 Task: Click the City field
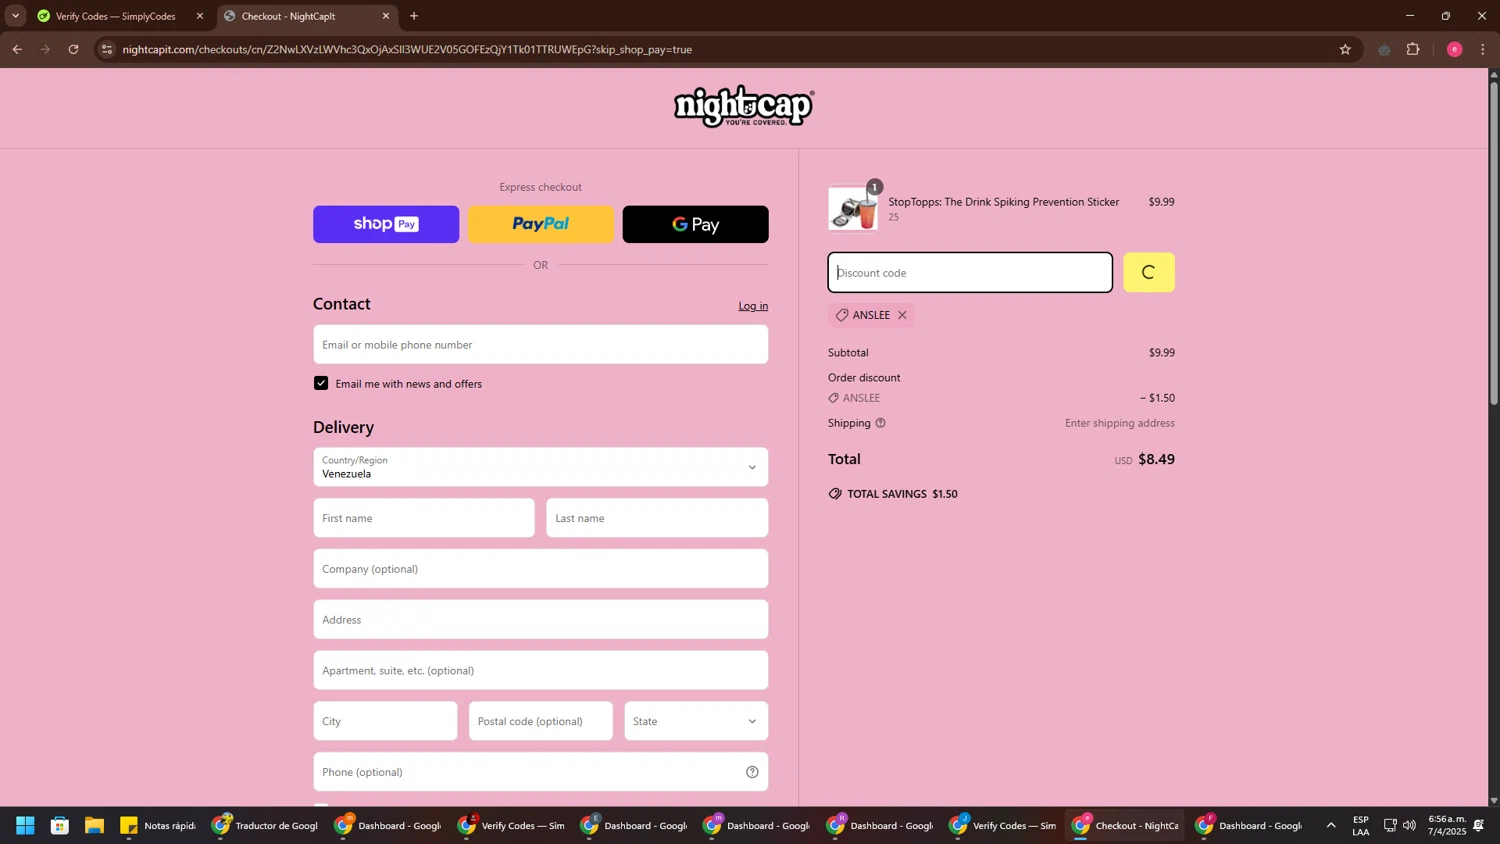(385, 721)
